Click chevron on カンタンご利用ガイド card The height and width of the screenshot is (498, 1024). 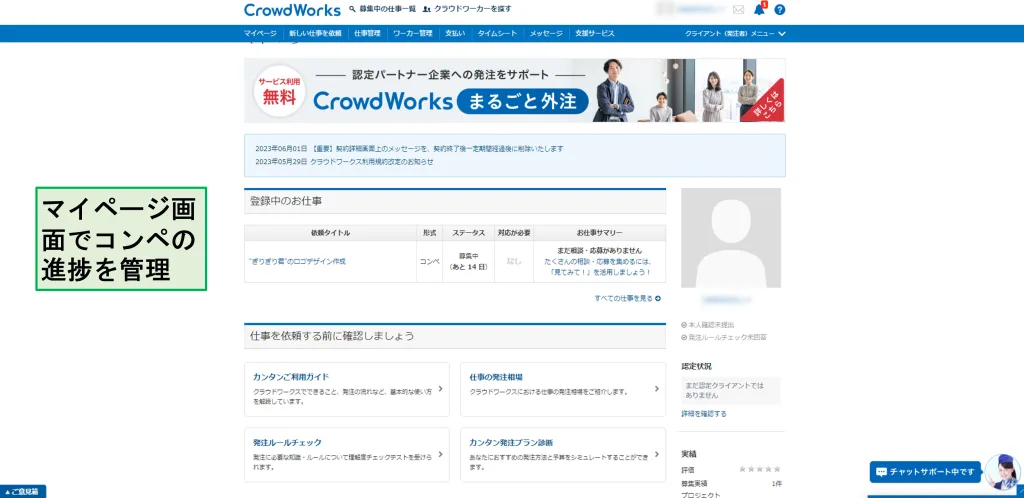tap(440, 389)
